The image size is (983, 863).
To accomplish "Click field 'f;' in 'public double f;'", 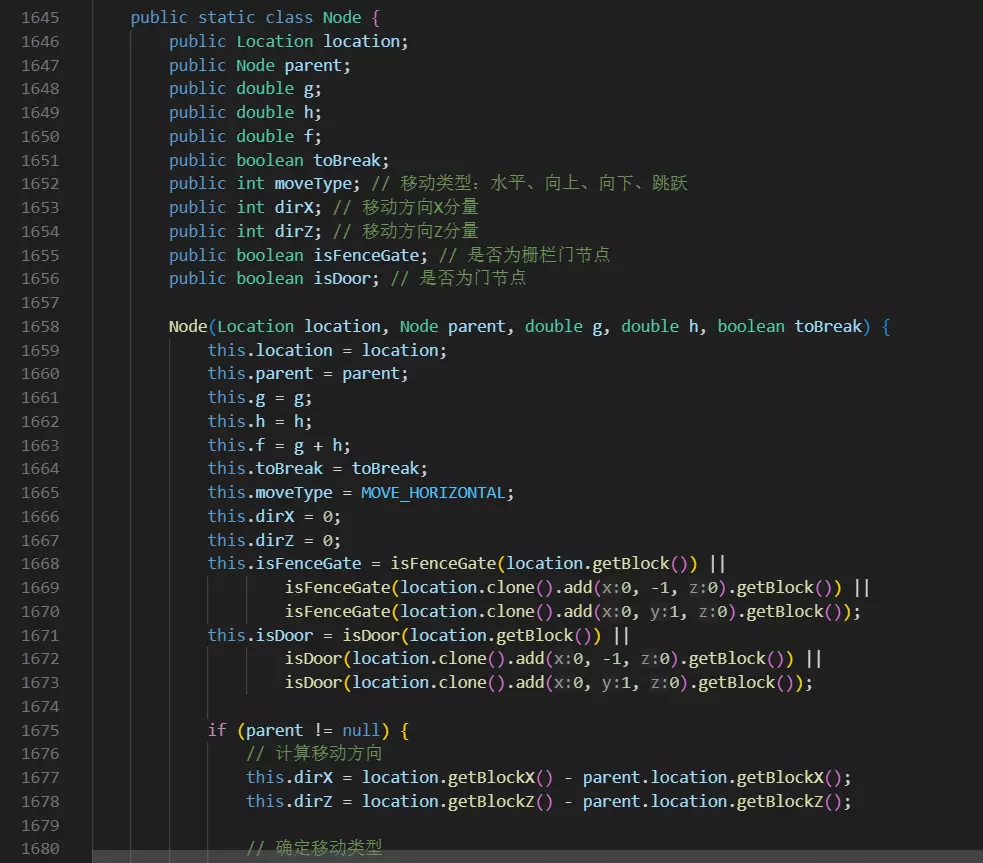I will click(312, 137).
